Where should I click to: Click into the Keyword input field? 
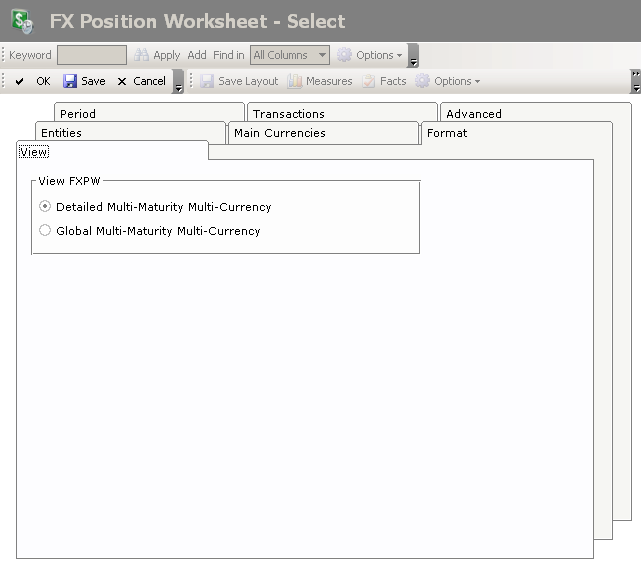[x=91, y=55]
